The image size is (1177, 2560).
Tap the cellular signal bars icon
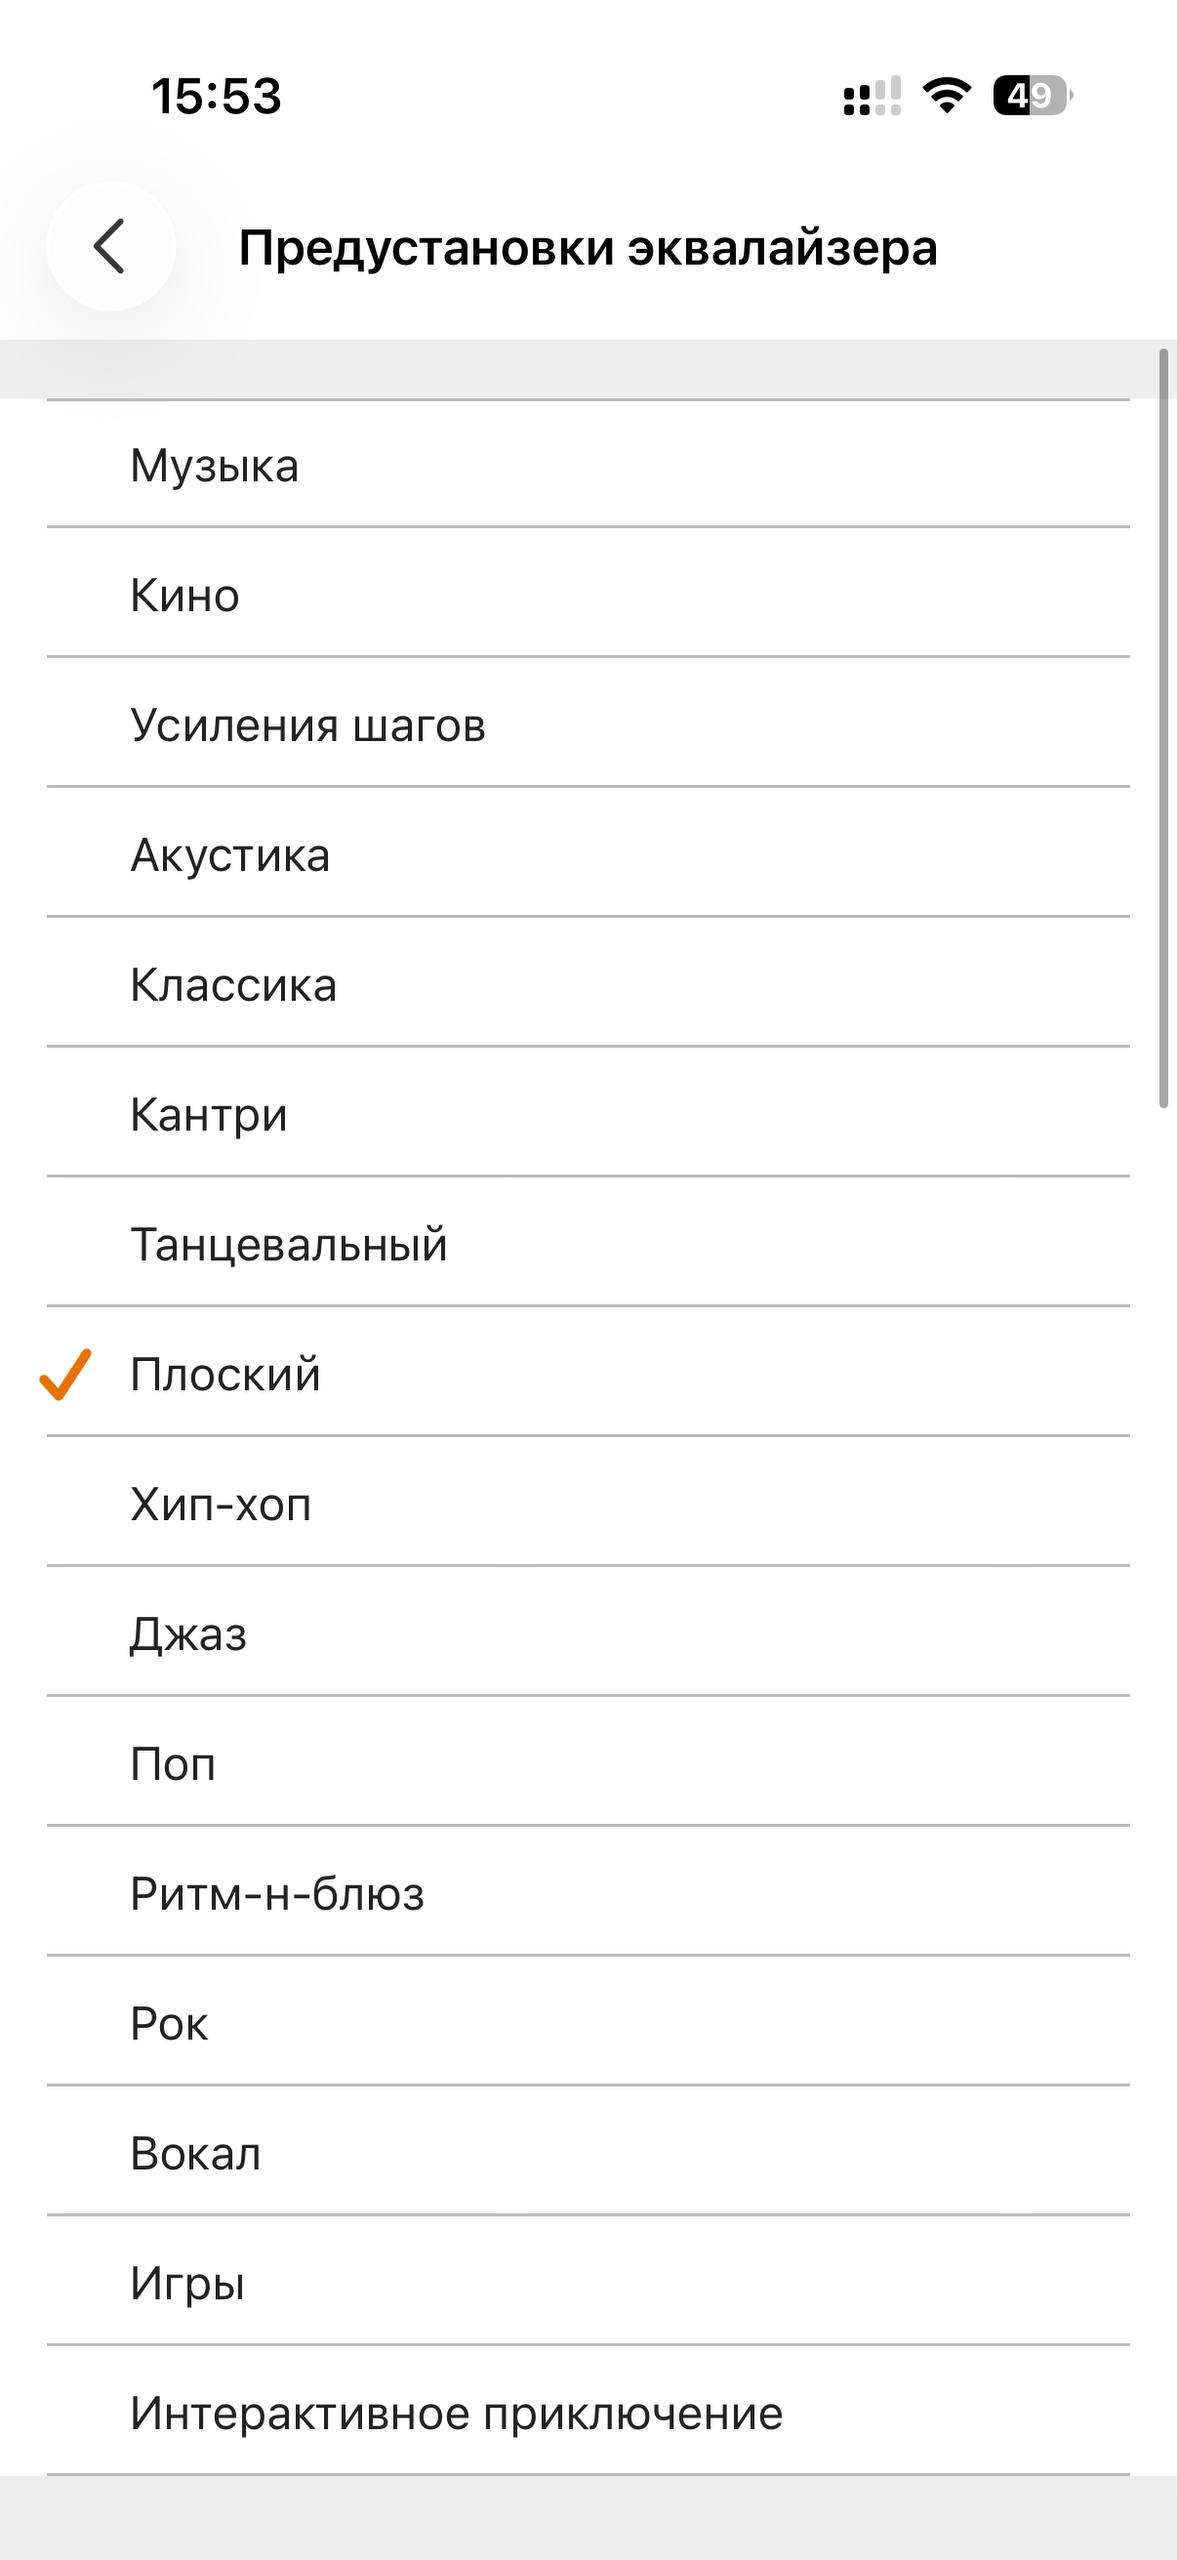click(872, 97)
